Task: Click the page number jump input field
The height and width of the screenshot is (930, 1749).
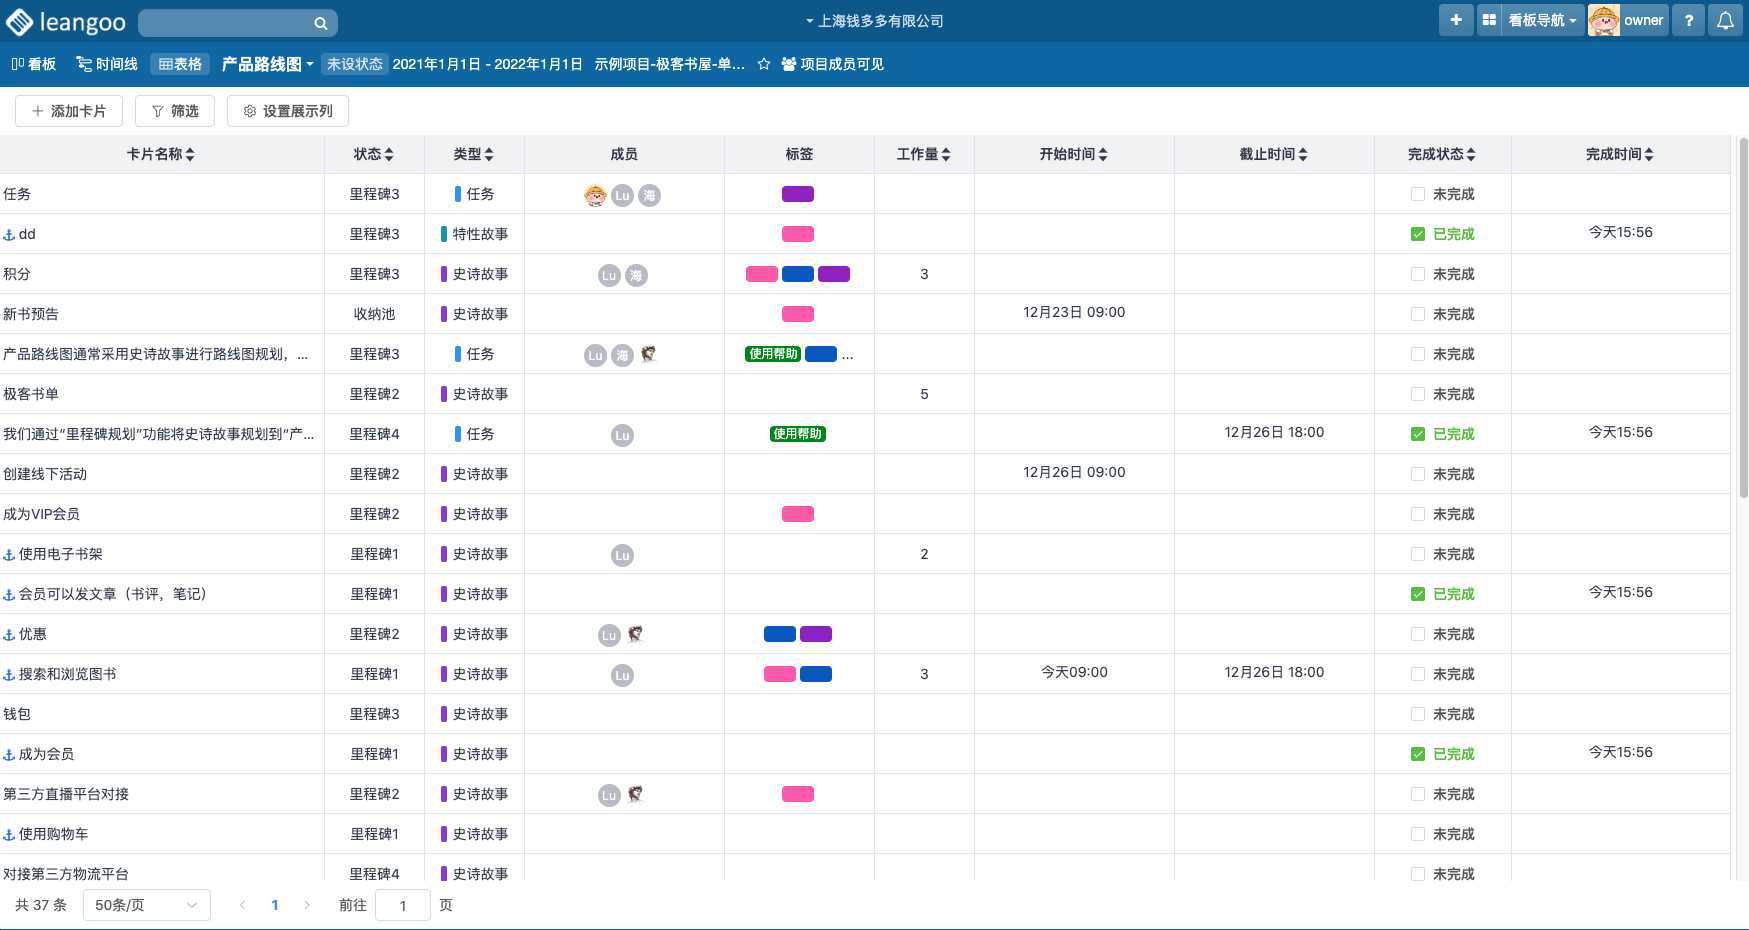Action: pos(403,905)
